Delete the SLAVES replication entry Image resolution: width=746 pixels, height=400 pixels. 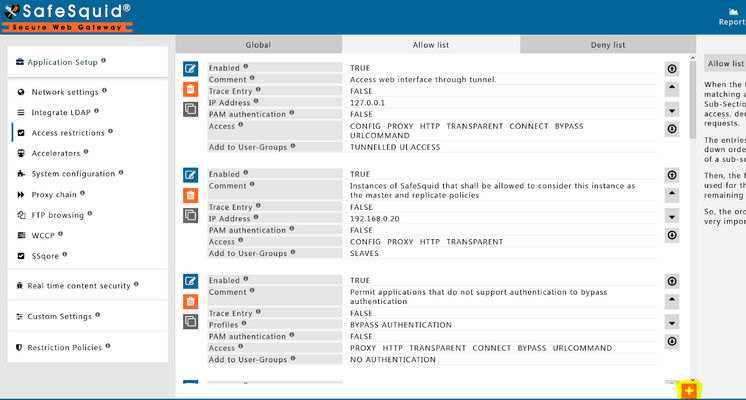tap(190, 195)
